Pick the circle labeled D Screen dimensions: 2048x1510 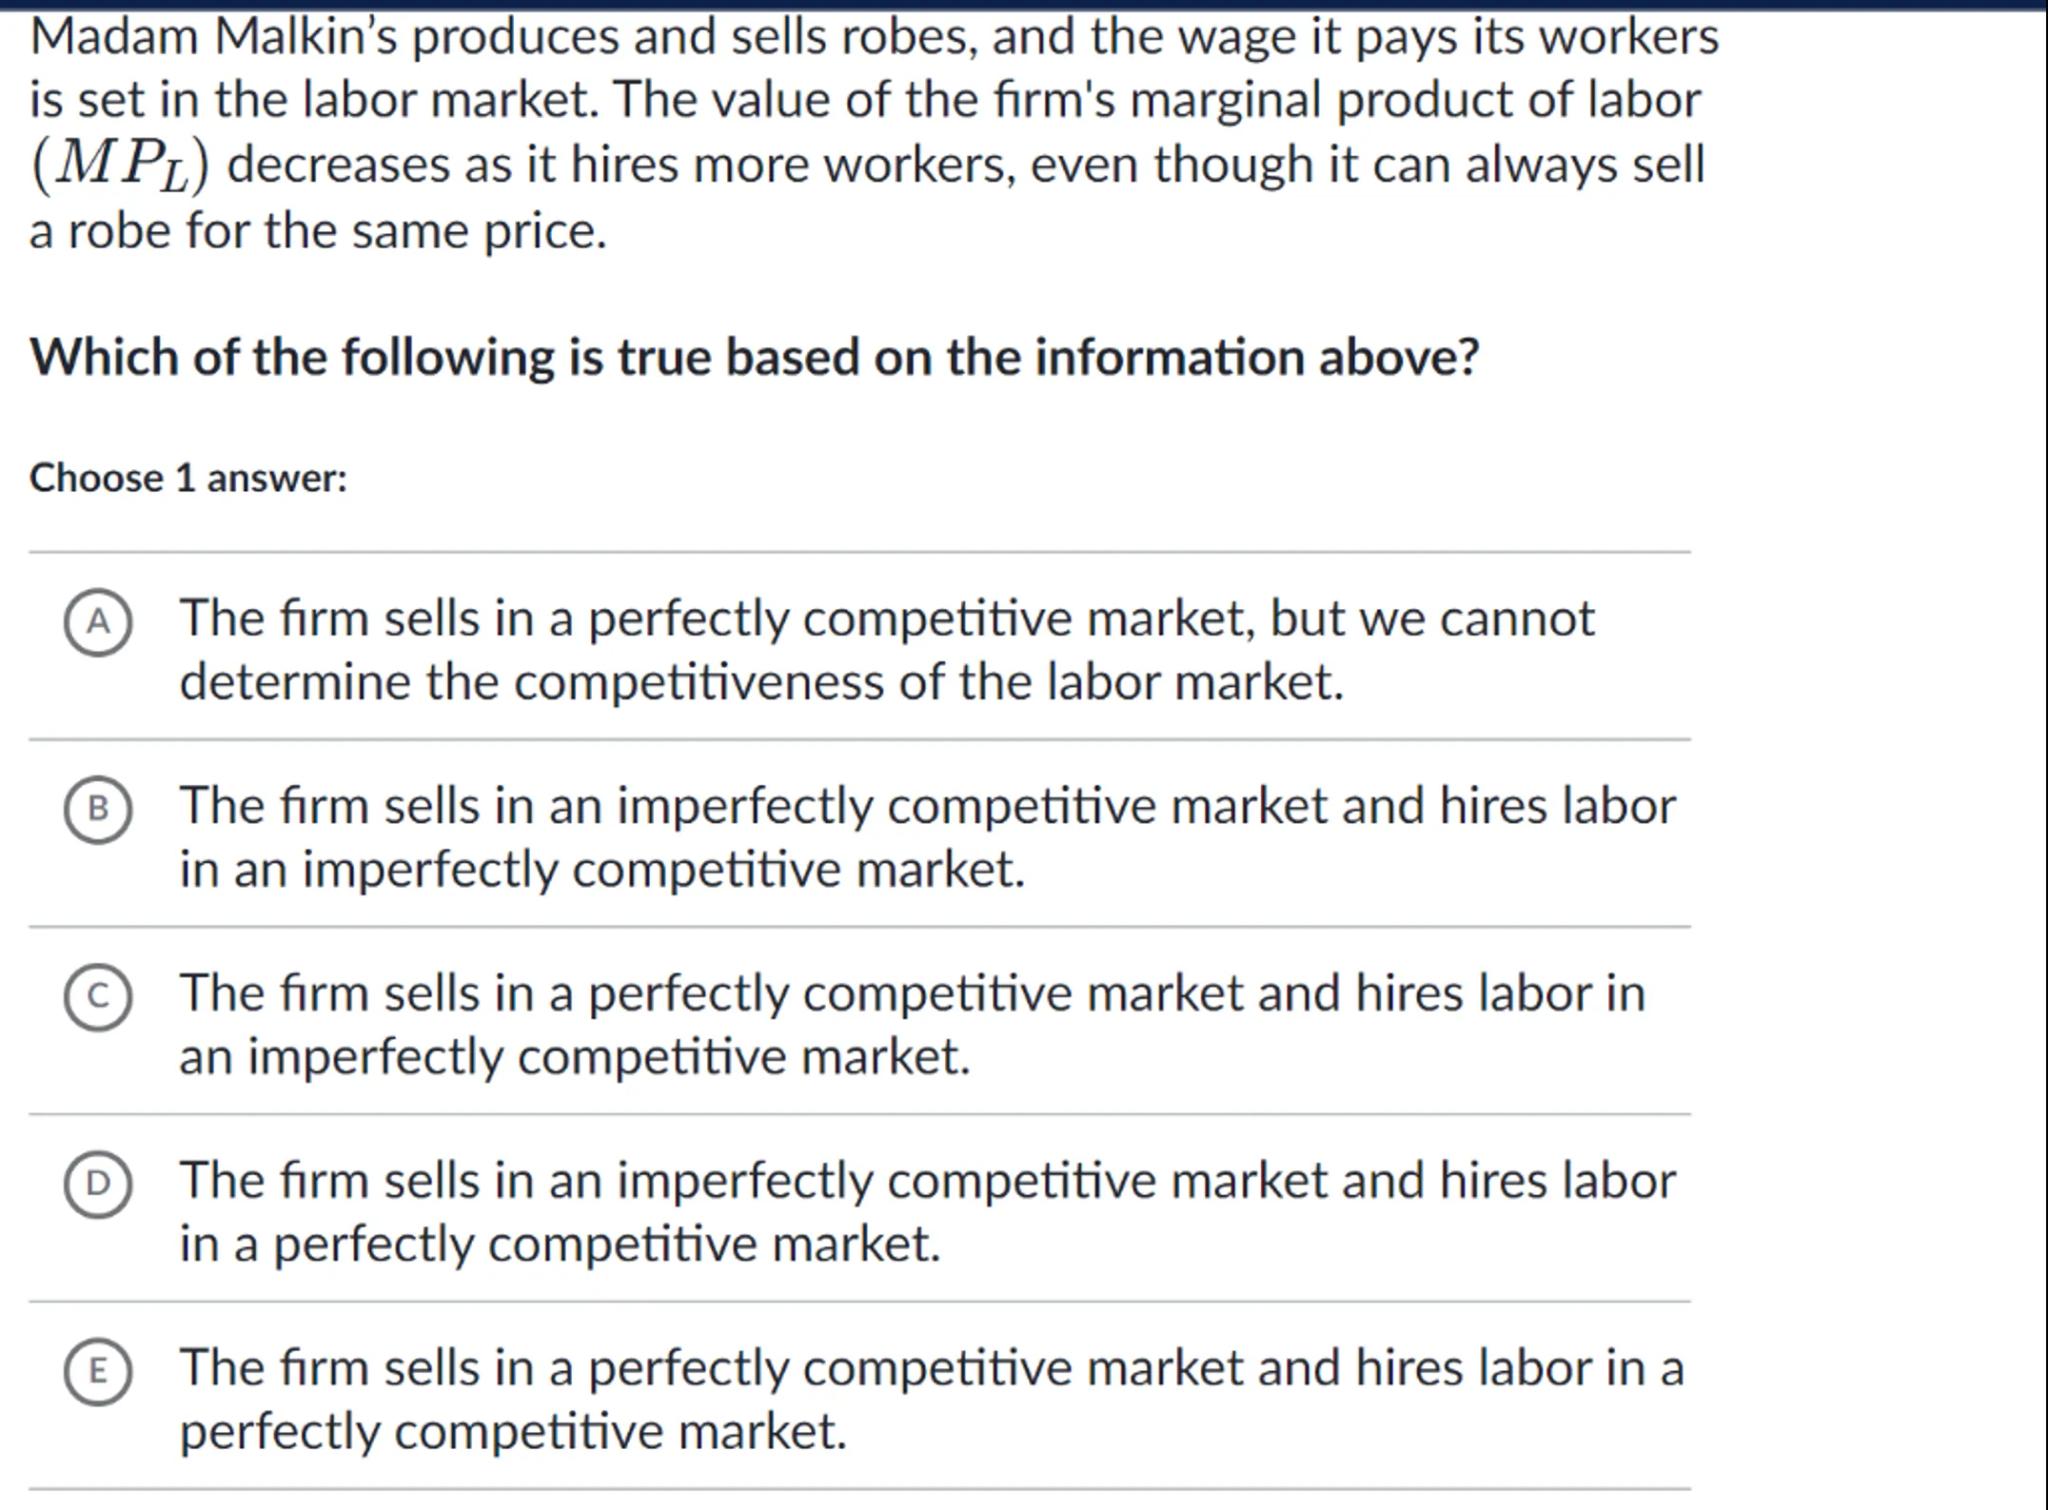tap(97, 1184)
